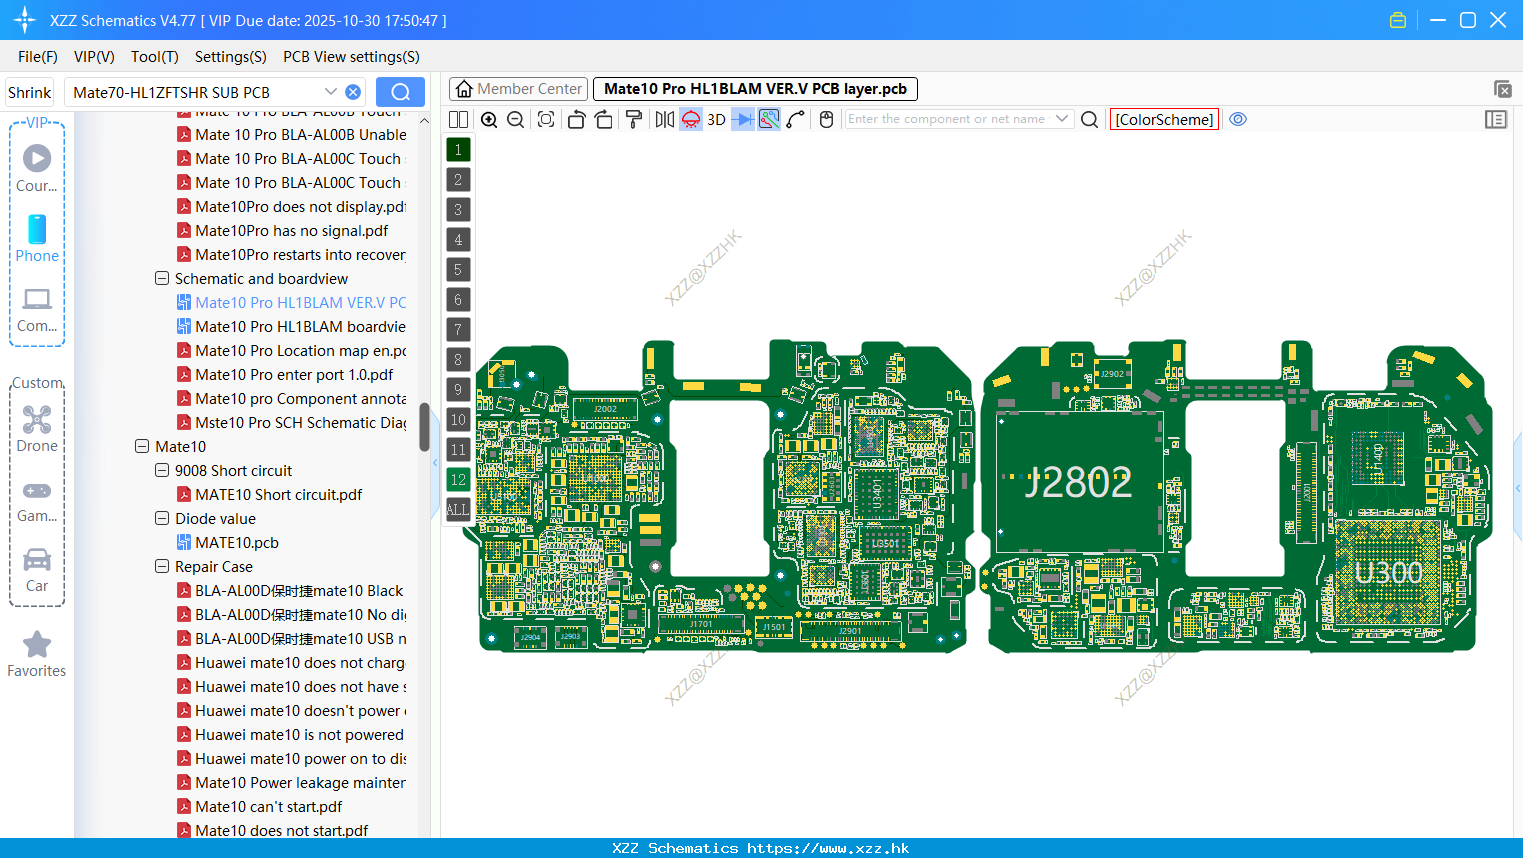Select Computer category in sidebar

tap(37, 309)
